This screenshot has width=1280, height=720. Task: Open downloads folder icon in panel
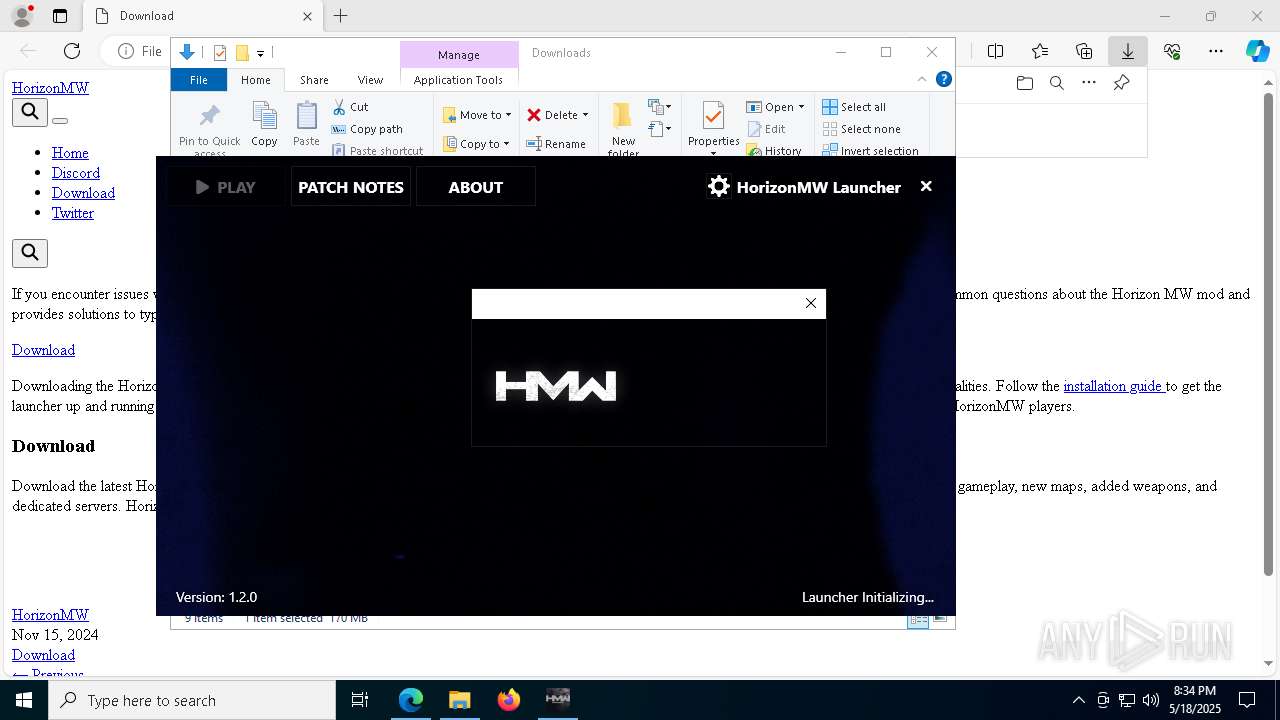1024,83
